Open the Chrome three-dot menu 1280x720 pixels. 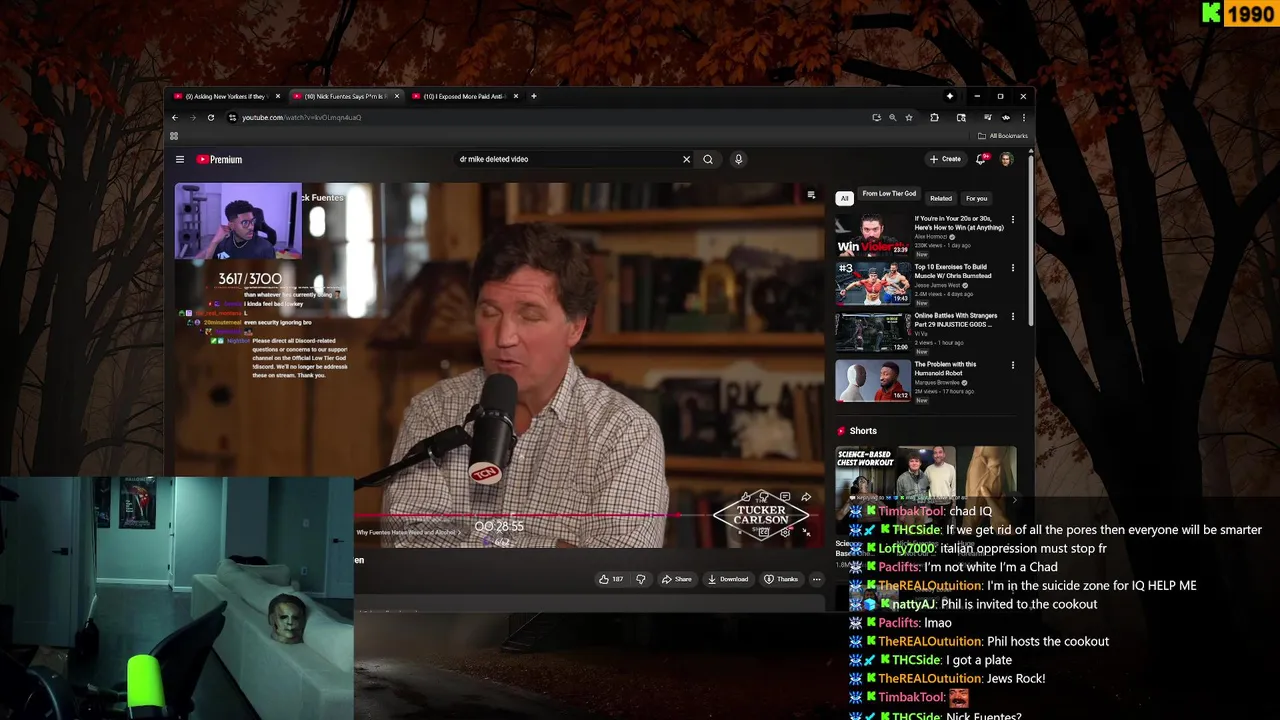pyautogui.click(x=1023, y=117)
